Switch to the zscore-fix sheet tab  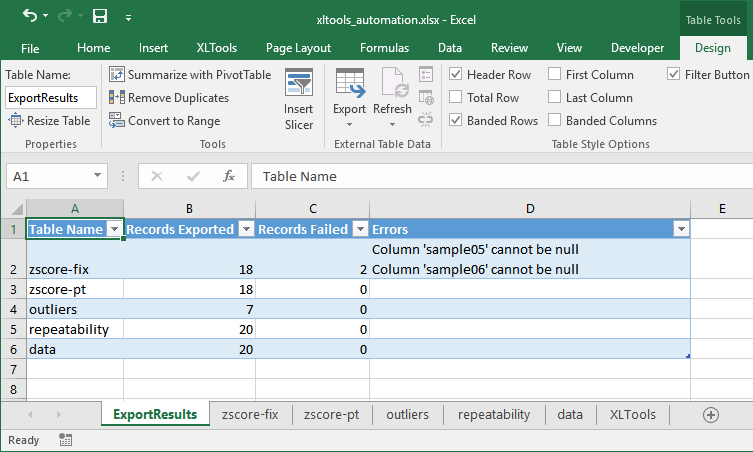point(250,415)
